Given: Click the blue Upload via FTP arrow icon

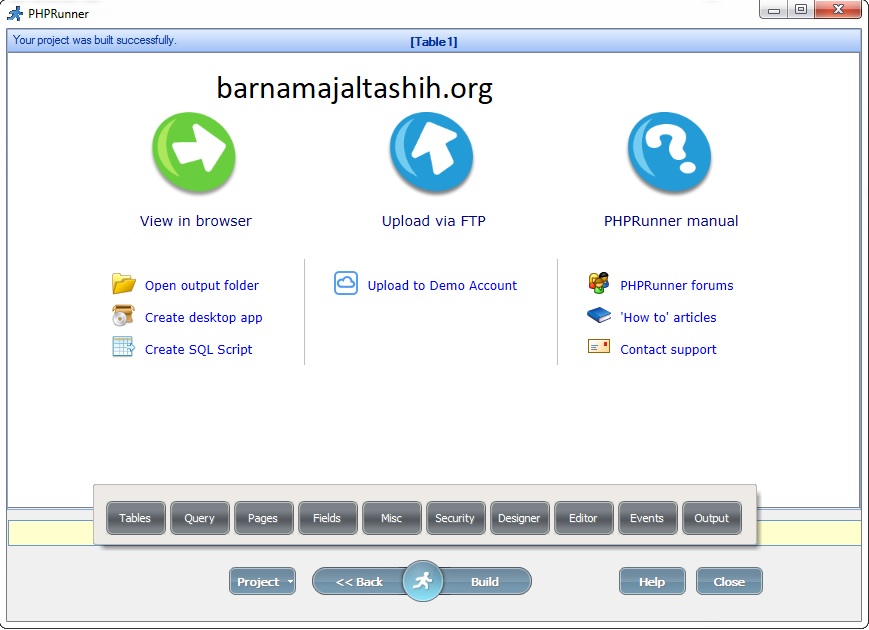Looking at the screenshot, I should (x=432, y=152).
